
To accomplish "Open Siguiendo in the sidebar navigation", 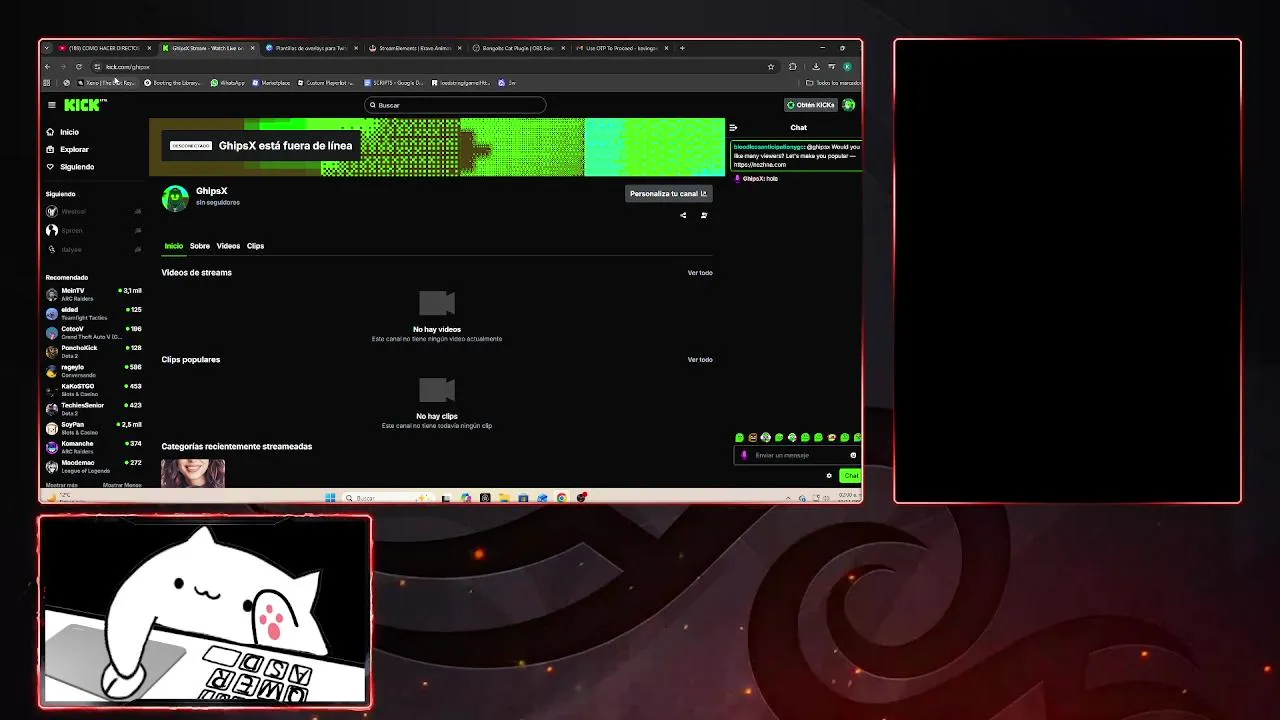I will tap(70, 167).
